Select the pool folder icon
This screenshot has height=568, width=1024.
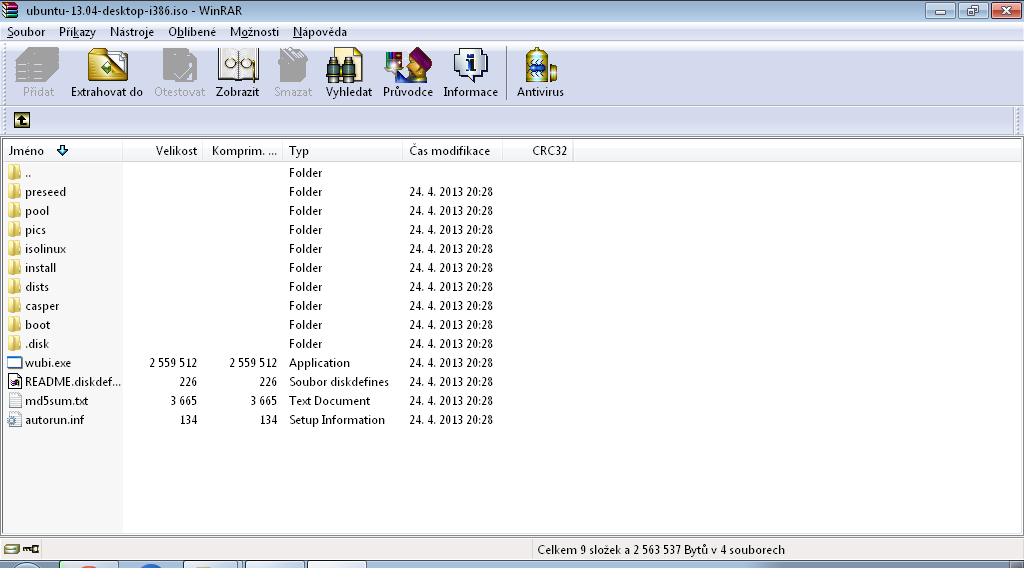pyautogui.click(x=14, y=210)
